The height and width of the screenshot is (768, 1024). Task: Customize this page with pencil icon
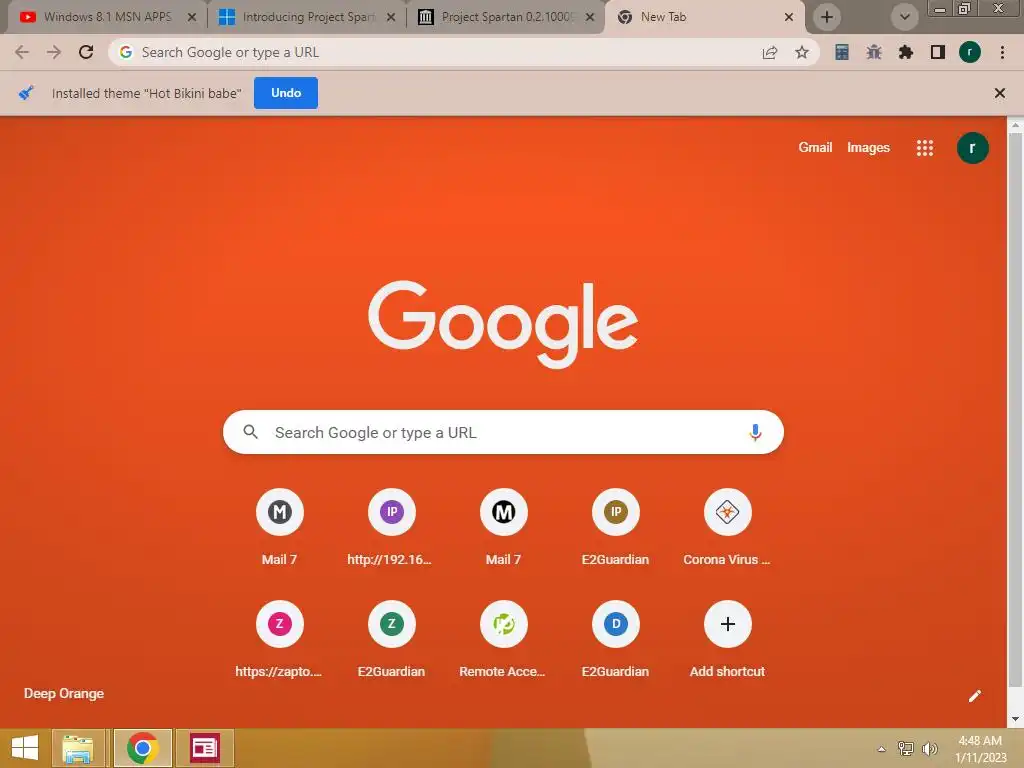(974, 696)
